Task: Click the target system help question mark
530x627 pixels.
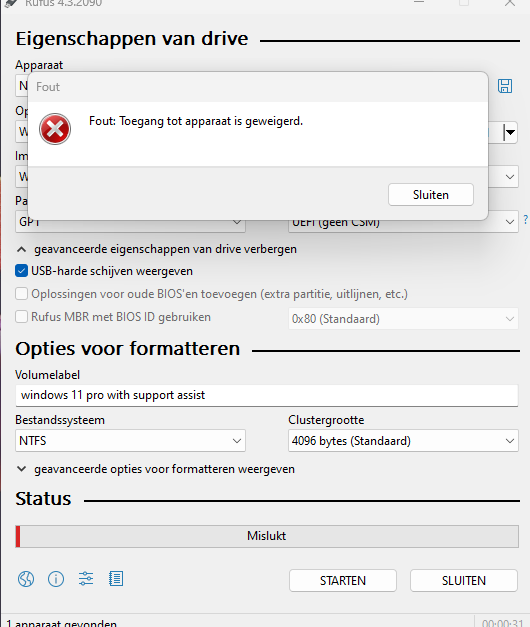Action: pos(526,219)
